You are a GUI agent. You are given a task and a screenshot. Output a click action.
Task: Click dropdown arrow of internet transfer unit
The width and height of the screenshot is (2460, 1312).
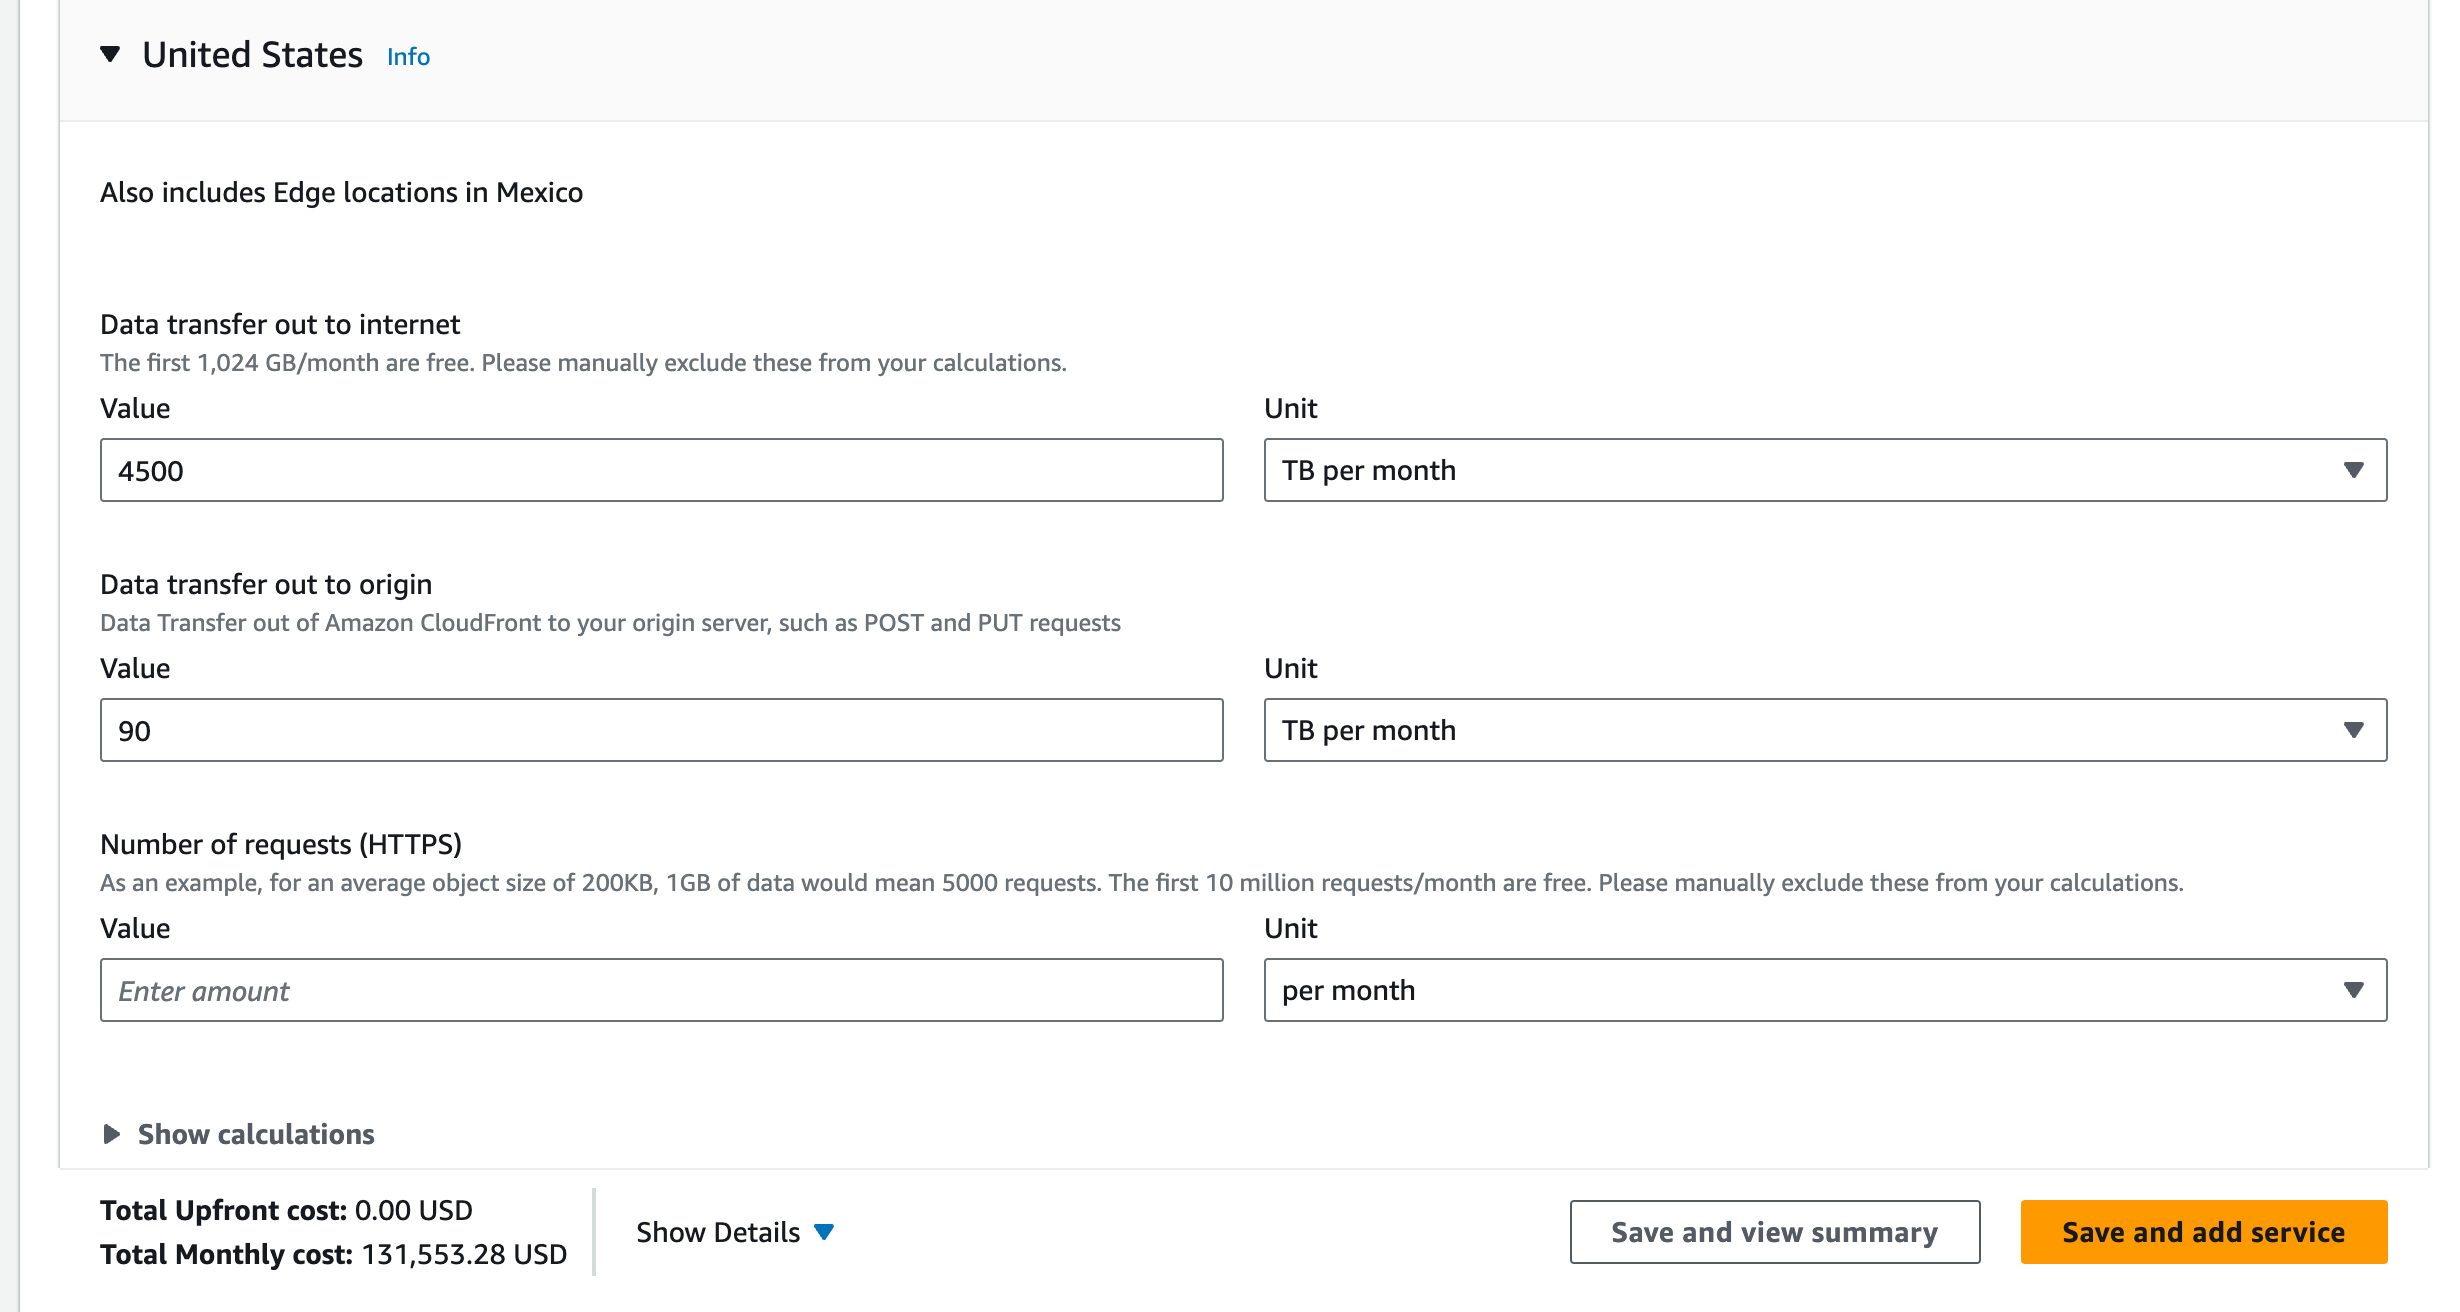coord(2353,470)
